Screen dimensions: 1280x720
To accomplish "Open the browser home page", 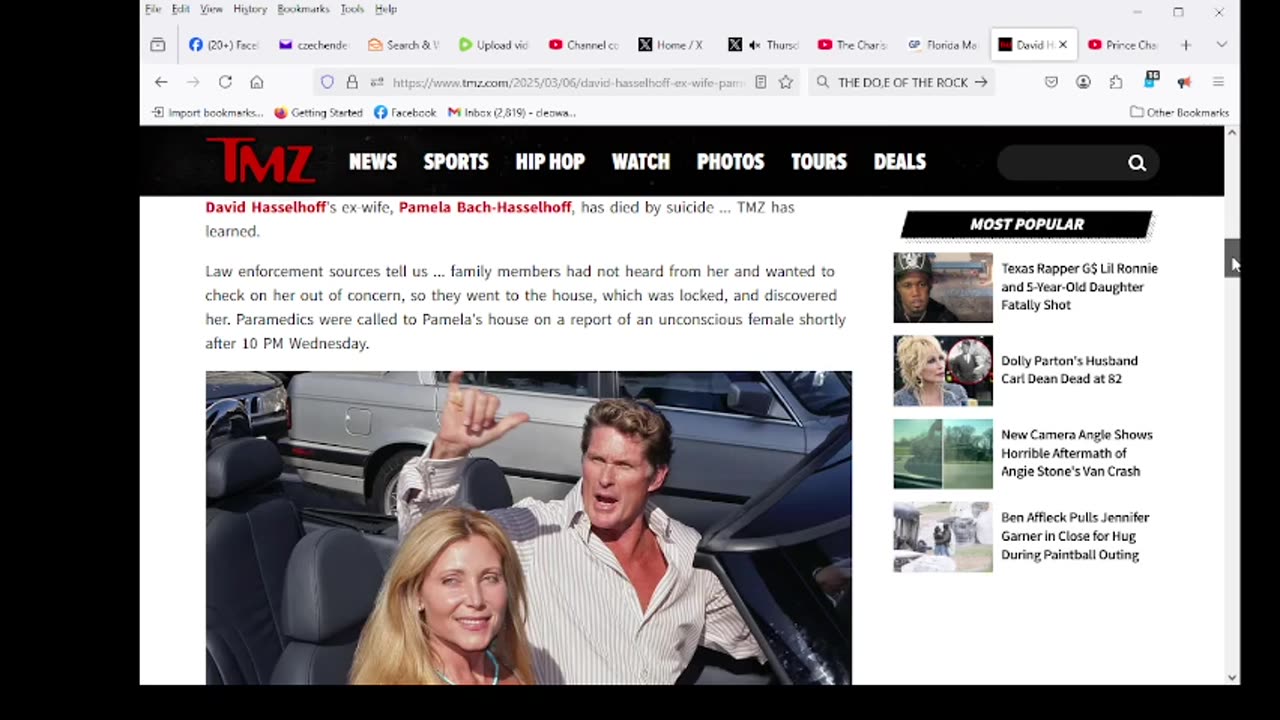I will (257, 82).
